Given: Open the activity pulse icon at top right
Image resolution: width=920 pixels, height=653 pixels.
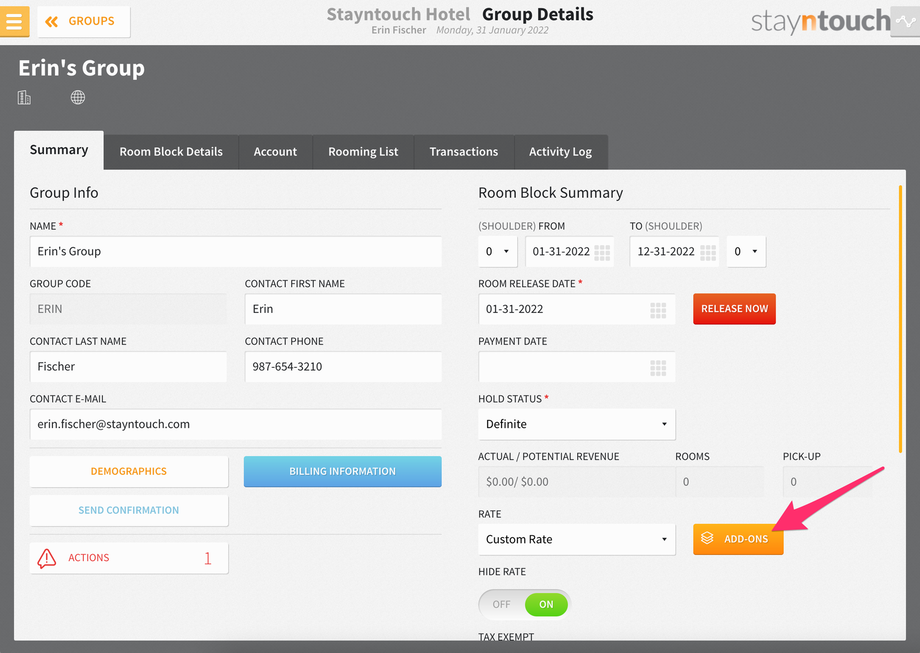Looking at the screenshot, I should (905, 22).
